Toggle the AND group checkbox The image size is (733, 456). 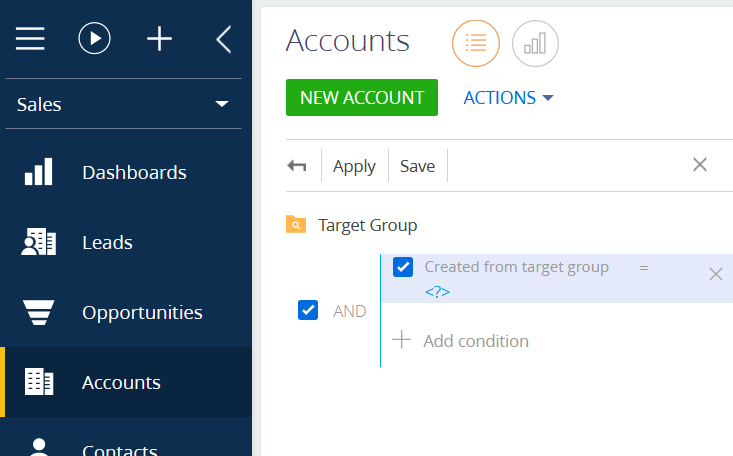click(308, 310)
